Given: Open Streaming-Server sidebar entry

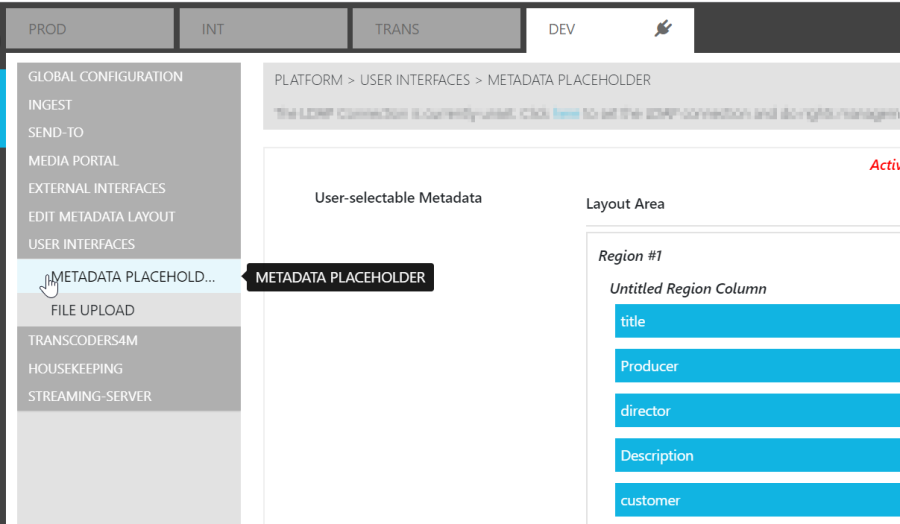Looking at the screenshot, I should pos(90,397).
